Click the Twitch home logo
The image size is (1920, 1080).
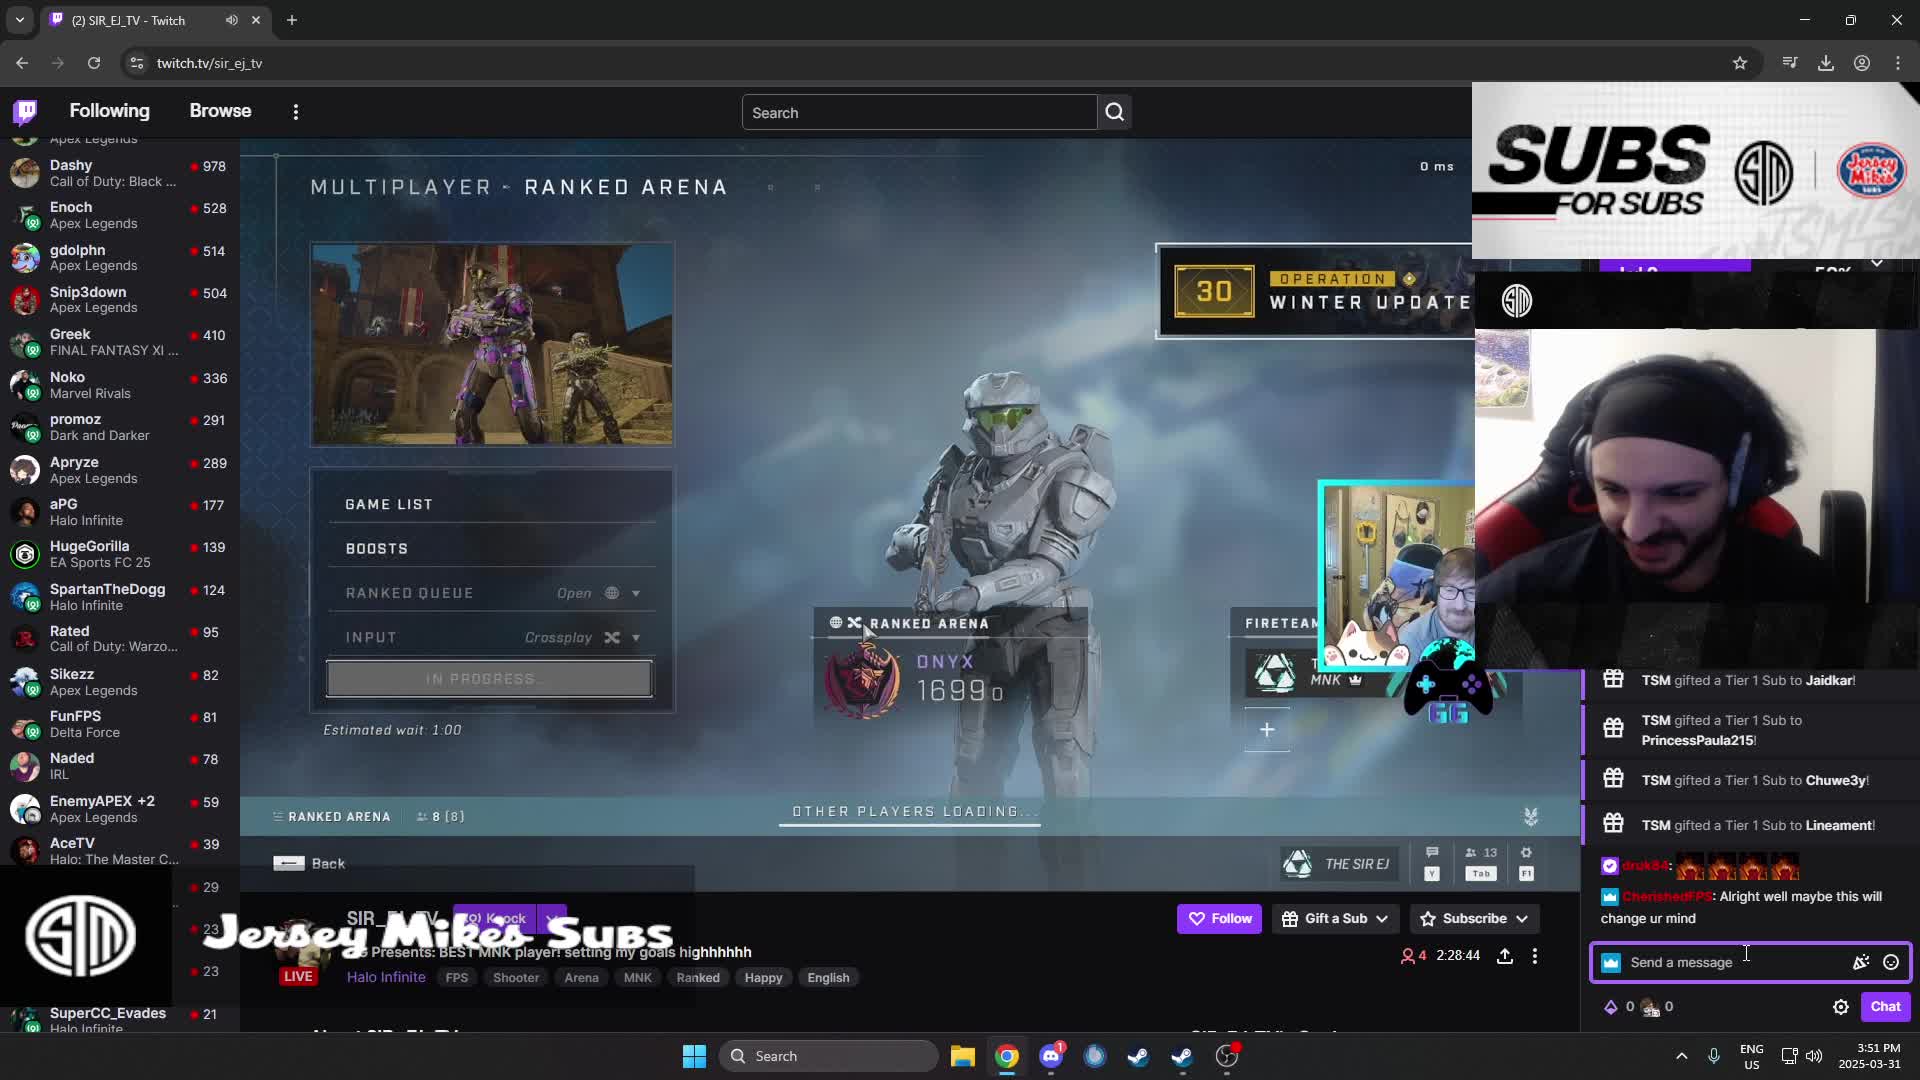pos(25,111)
